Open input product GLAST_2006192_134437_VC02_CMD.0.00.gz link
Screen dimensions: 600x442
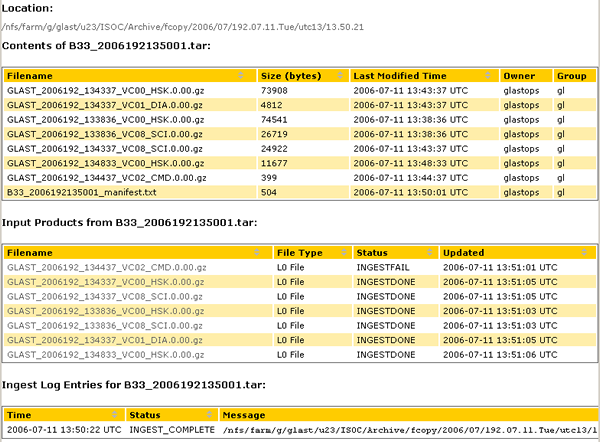tap(107, 267)
